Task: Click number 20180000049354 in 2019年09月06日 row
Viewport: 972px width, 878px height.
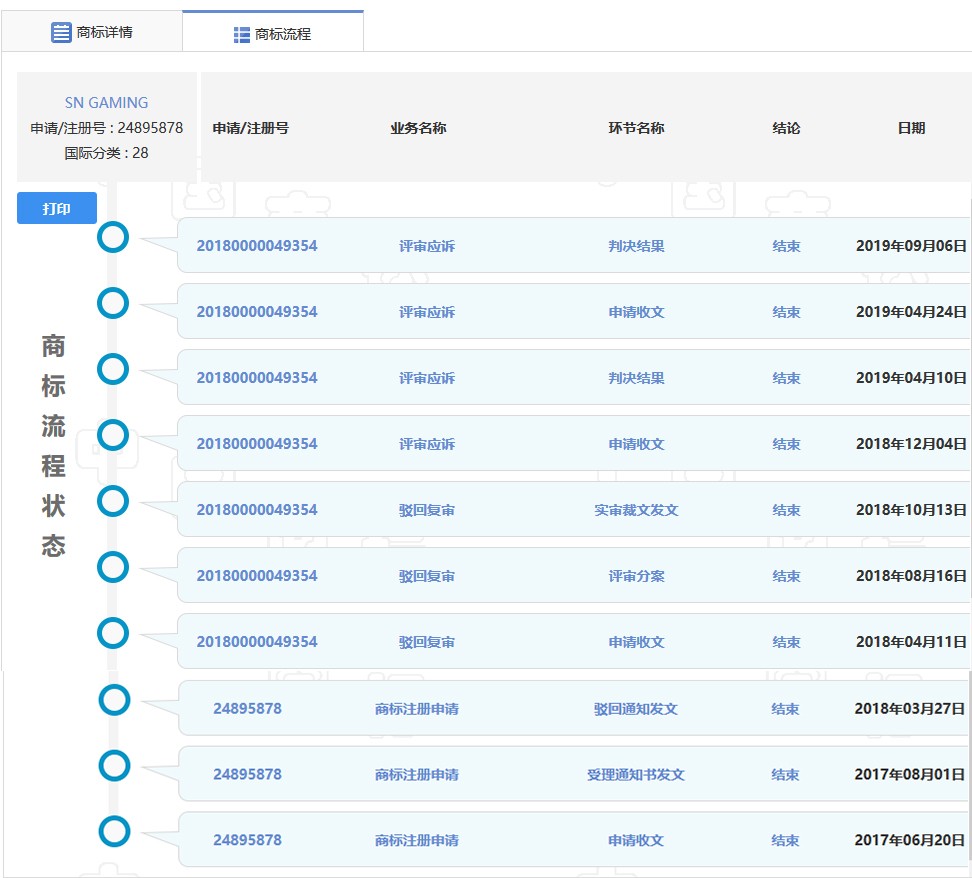Action: [x=257, y=246]
